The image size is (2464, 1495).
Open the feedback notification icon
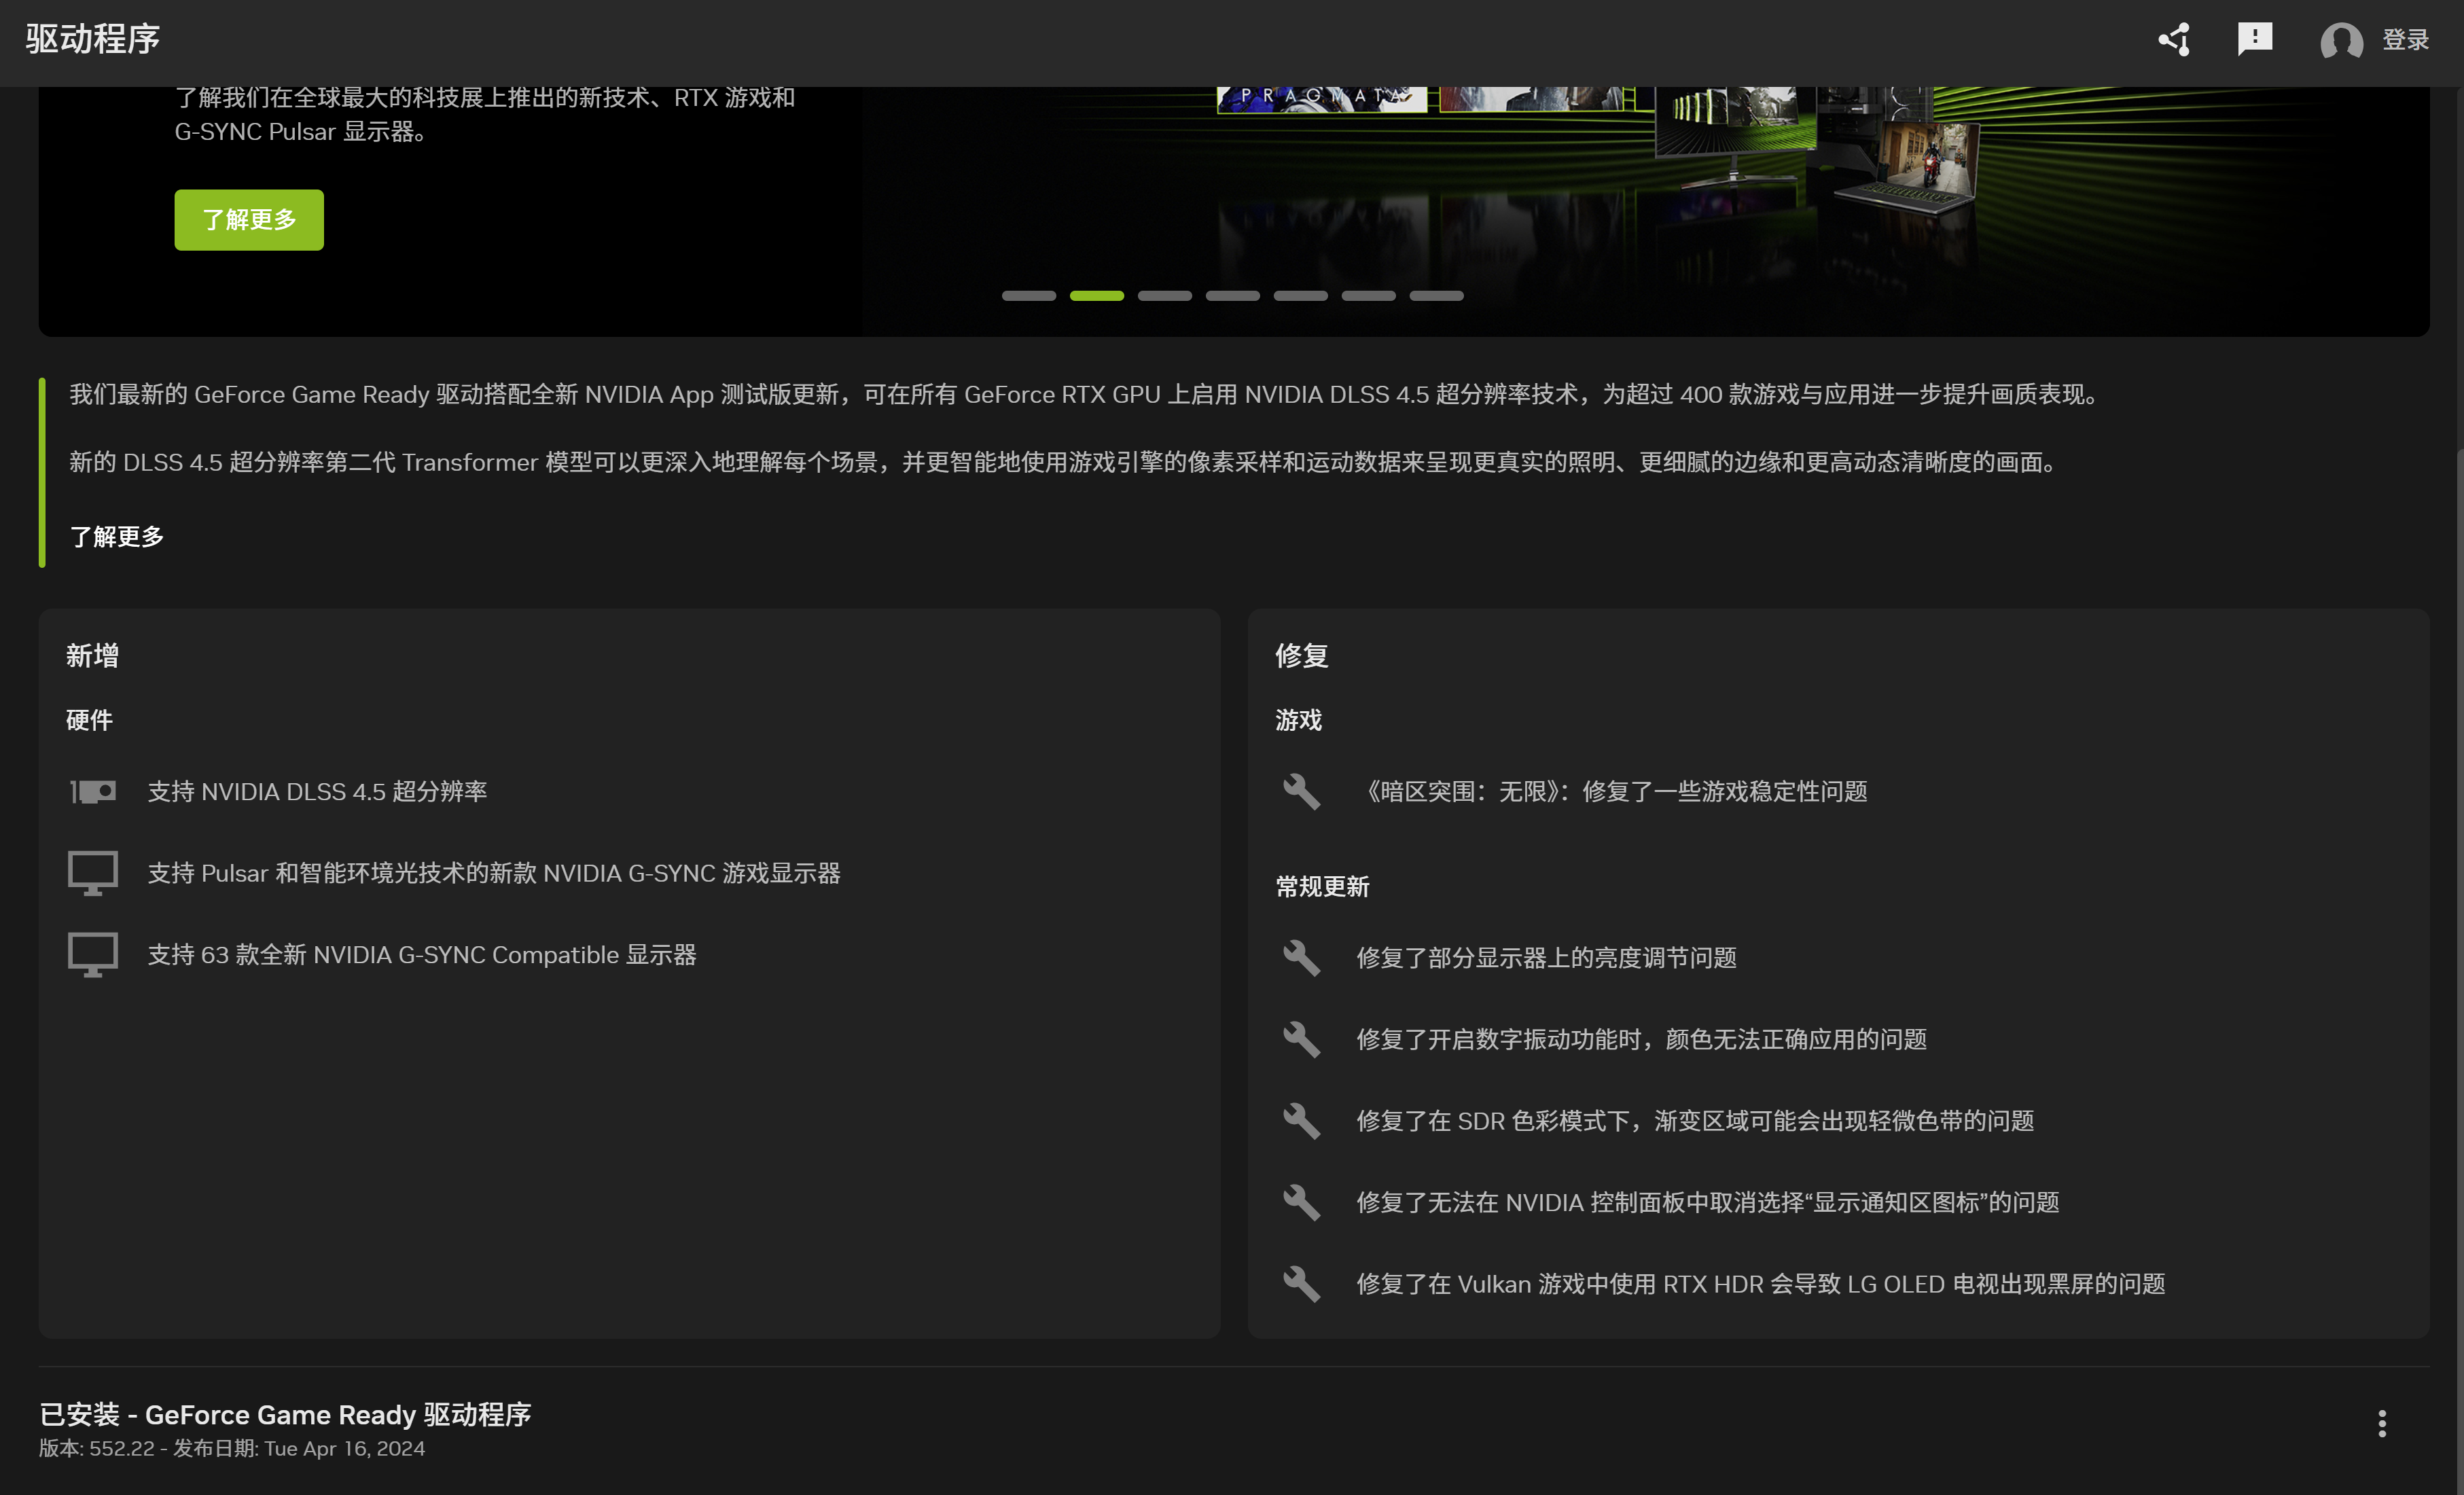2254,39
